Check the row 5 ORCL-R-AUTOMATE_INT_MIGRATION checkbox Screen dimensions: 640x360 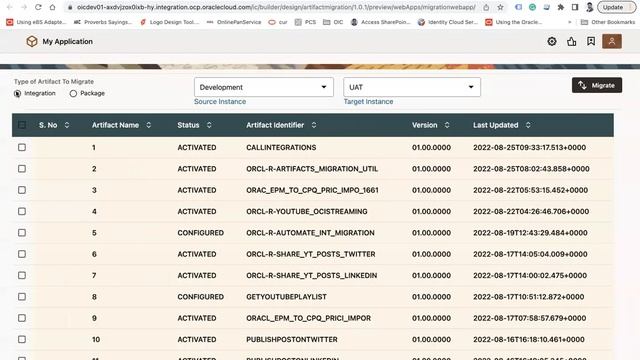(22, 233)
